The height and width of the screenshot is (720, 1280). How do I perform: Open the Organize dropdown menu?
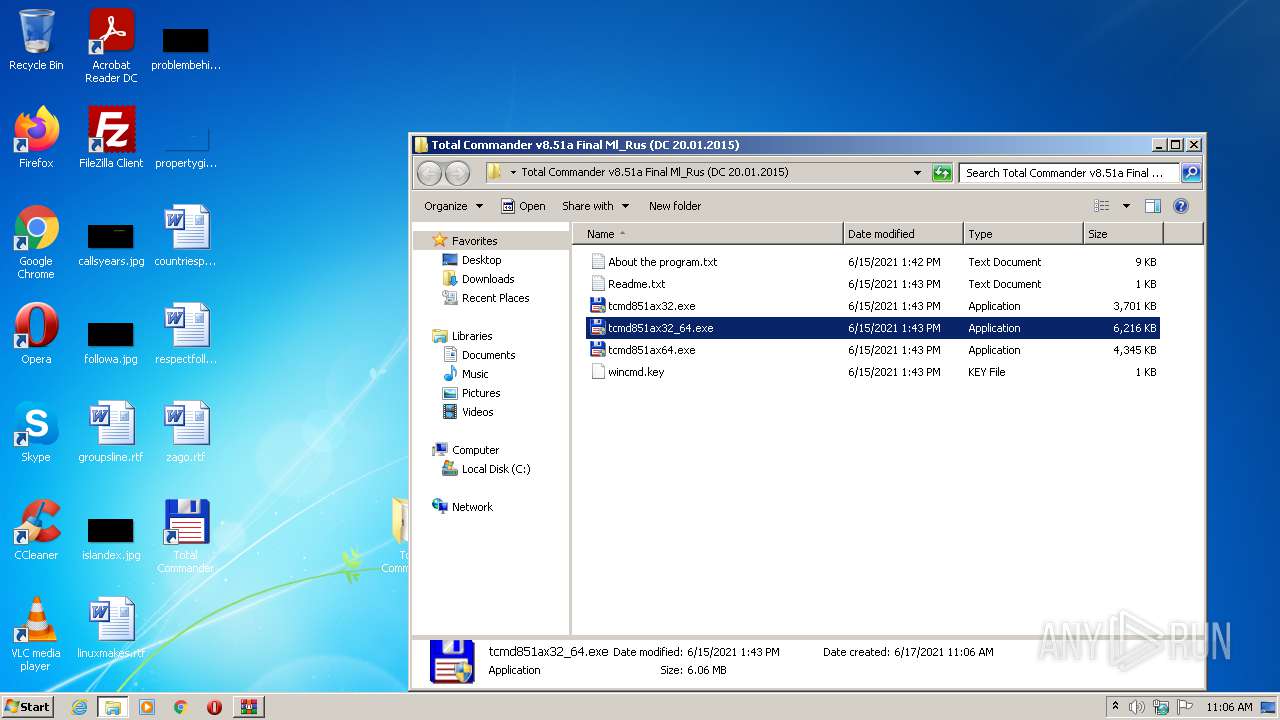click(x=453, y=206)
